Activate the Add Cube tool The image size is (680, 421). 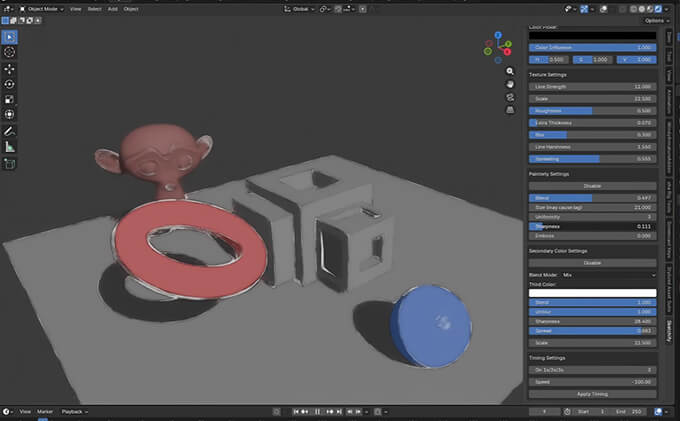(x=10, y=163)
